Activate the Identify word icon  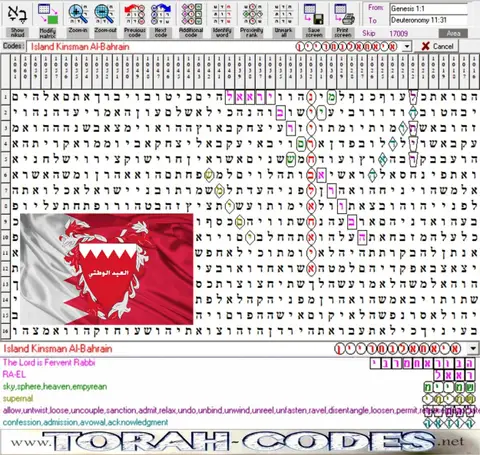[222, 14]
